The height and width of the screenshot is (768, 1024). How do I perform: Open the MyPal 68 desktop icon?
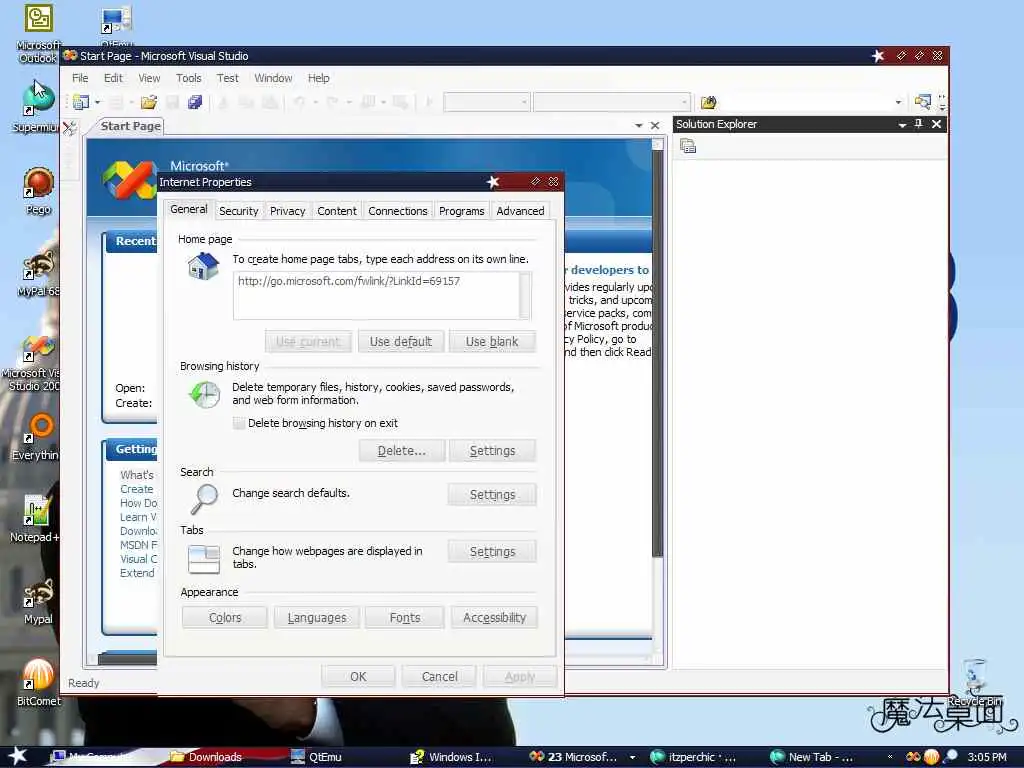click(x=39, y=274)
